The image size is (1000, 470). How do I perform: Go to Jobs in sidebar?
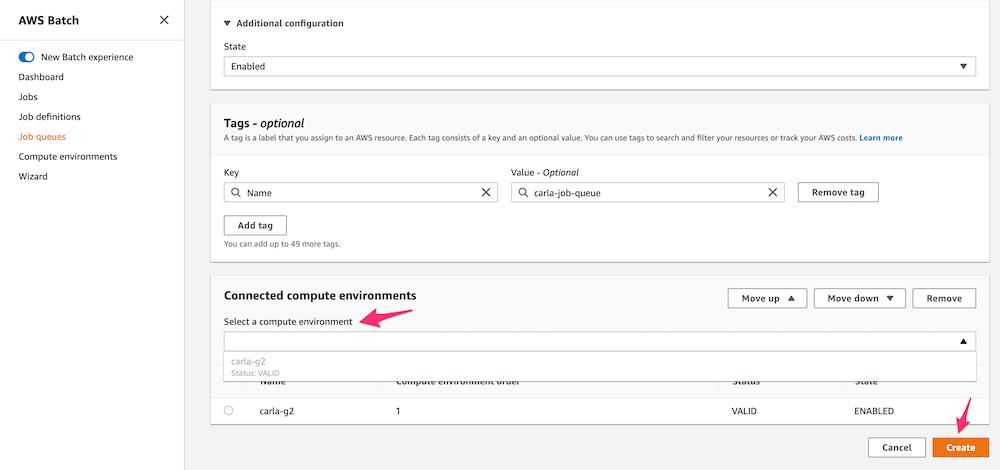[x=28, y=97]
